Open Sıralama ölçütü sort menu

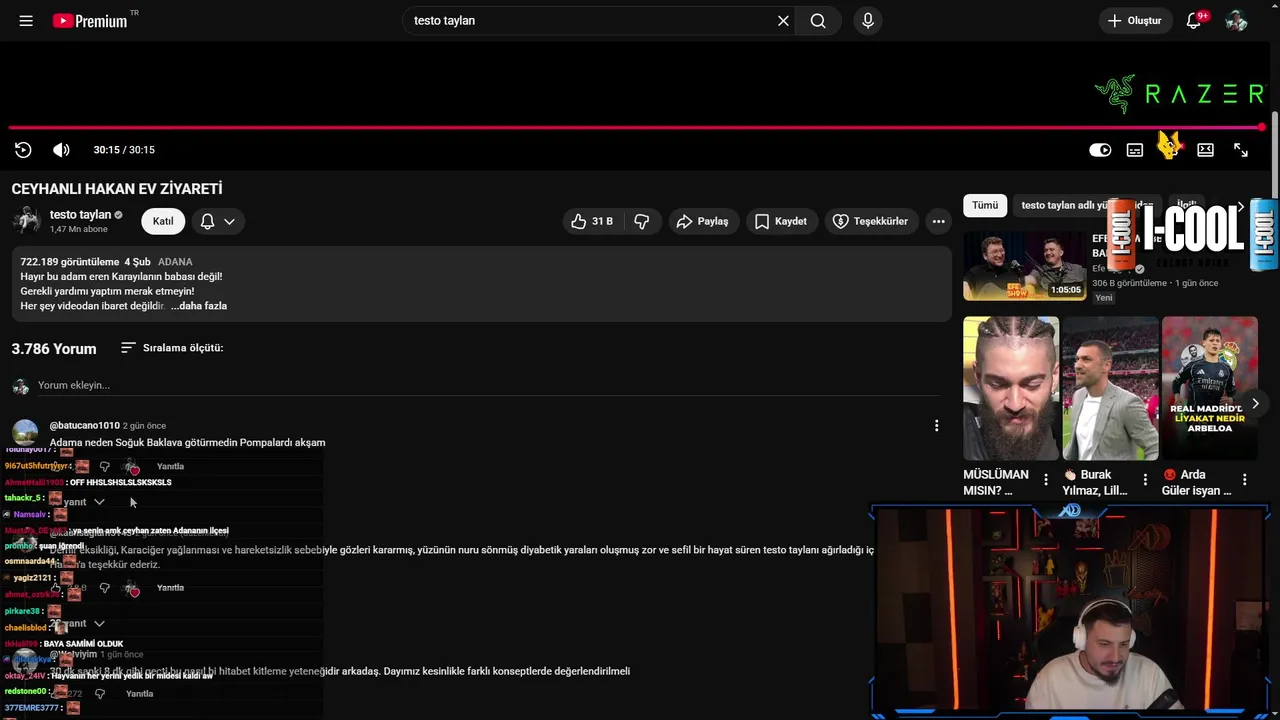click(x=172, y=348)
